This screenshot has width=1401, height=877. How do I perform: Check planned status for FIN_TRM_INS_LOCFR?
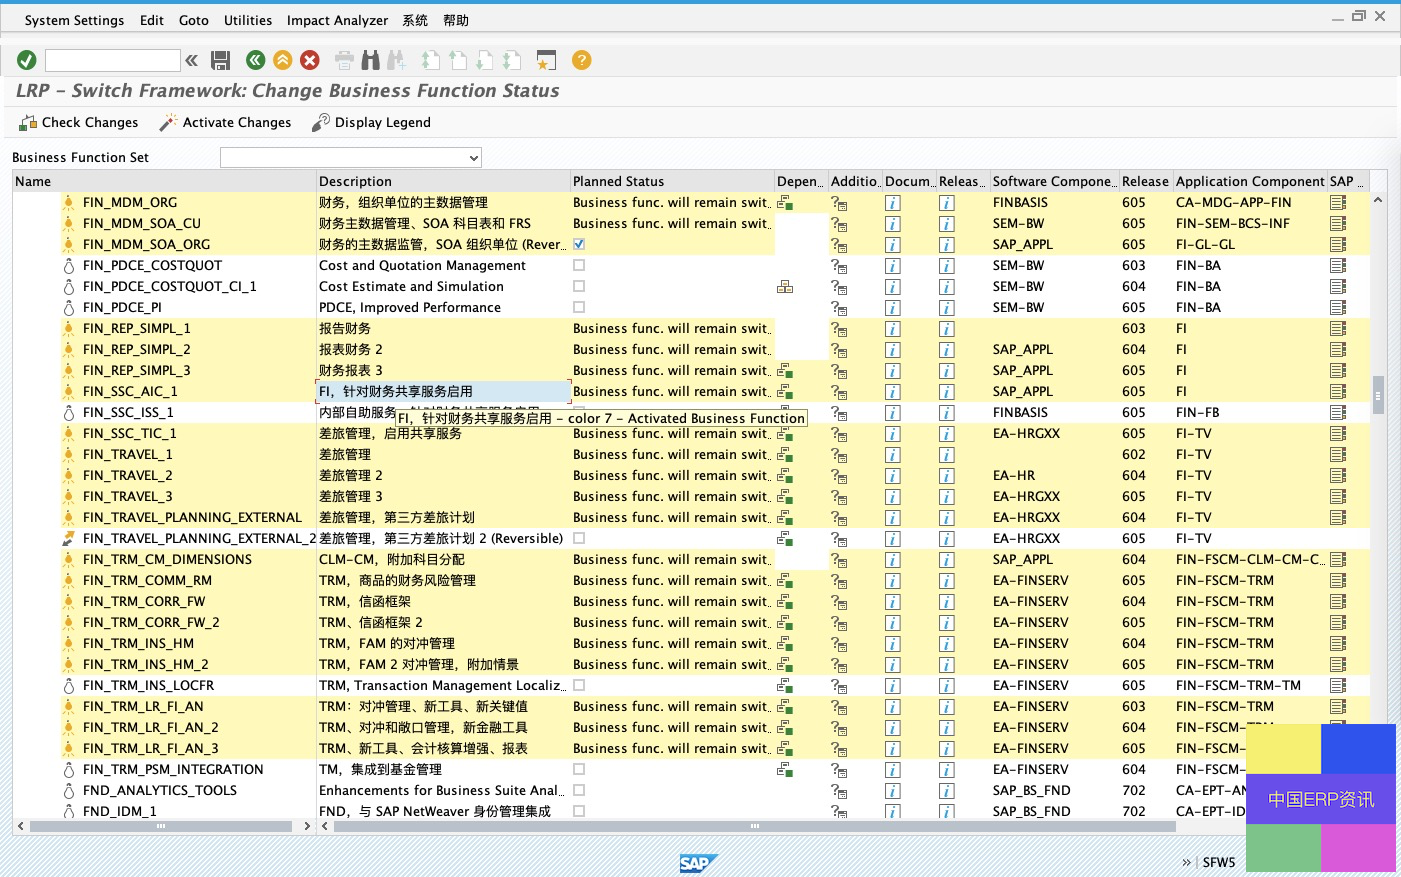579,685
